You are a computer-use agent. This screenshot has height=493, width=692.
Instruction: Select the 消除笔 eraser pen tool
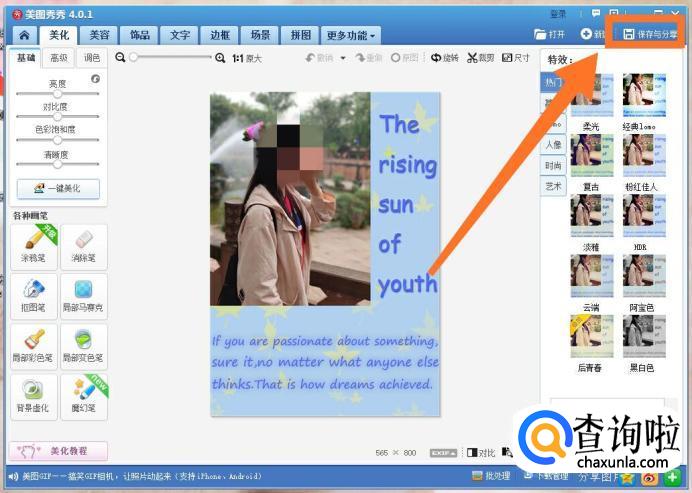click(x=83, y=246)
